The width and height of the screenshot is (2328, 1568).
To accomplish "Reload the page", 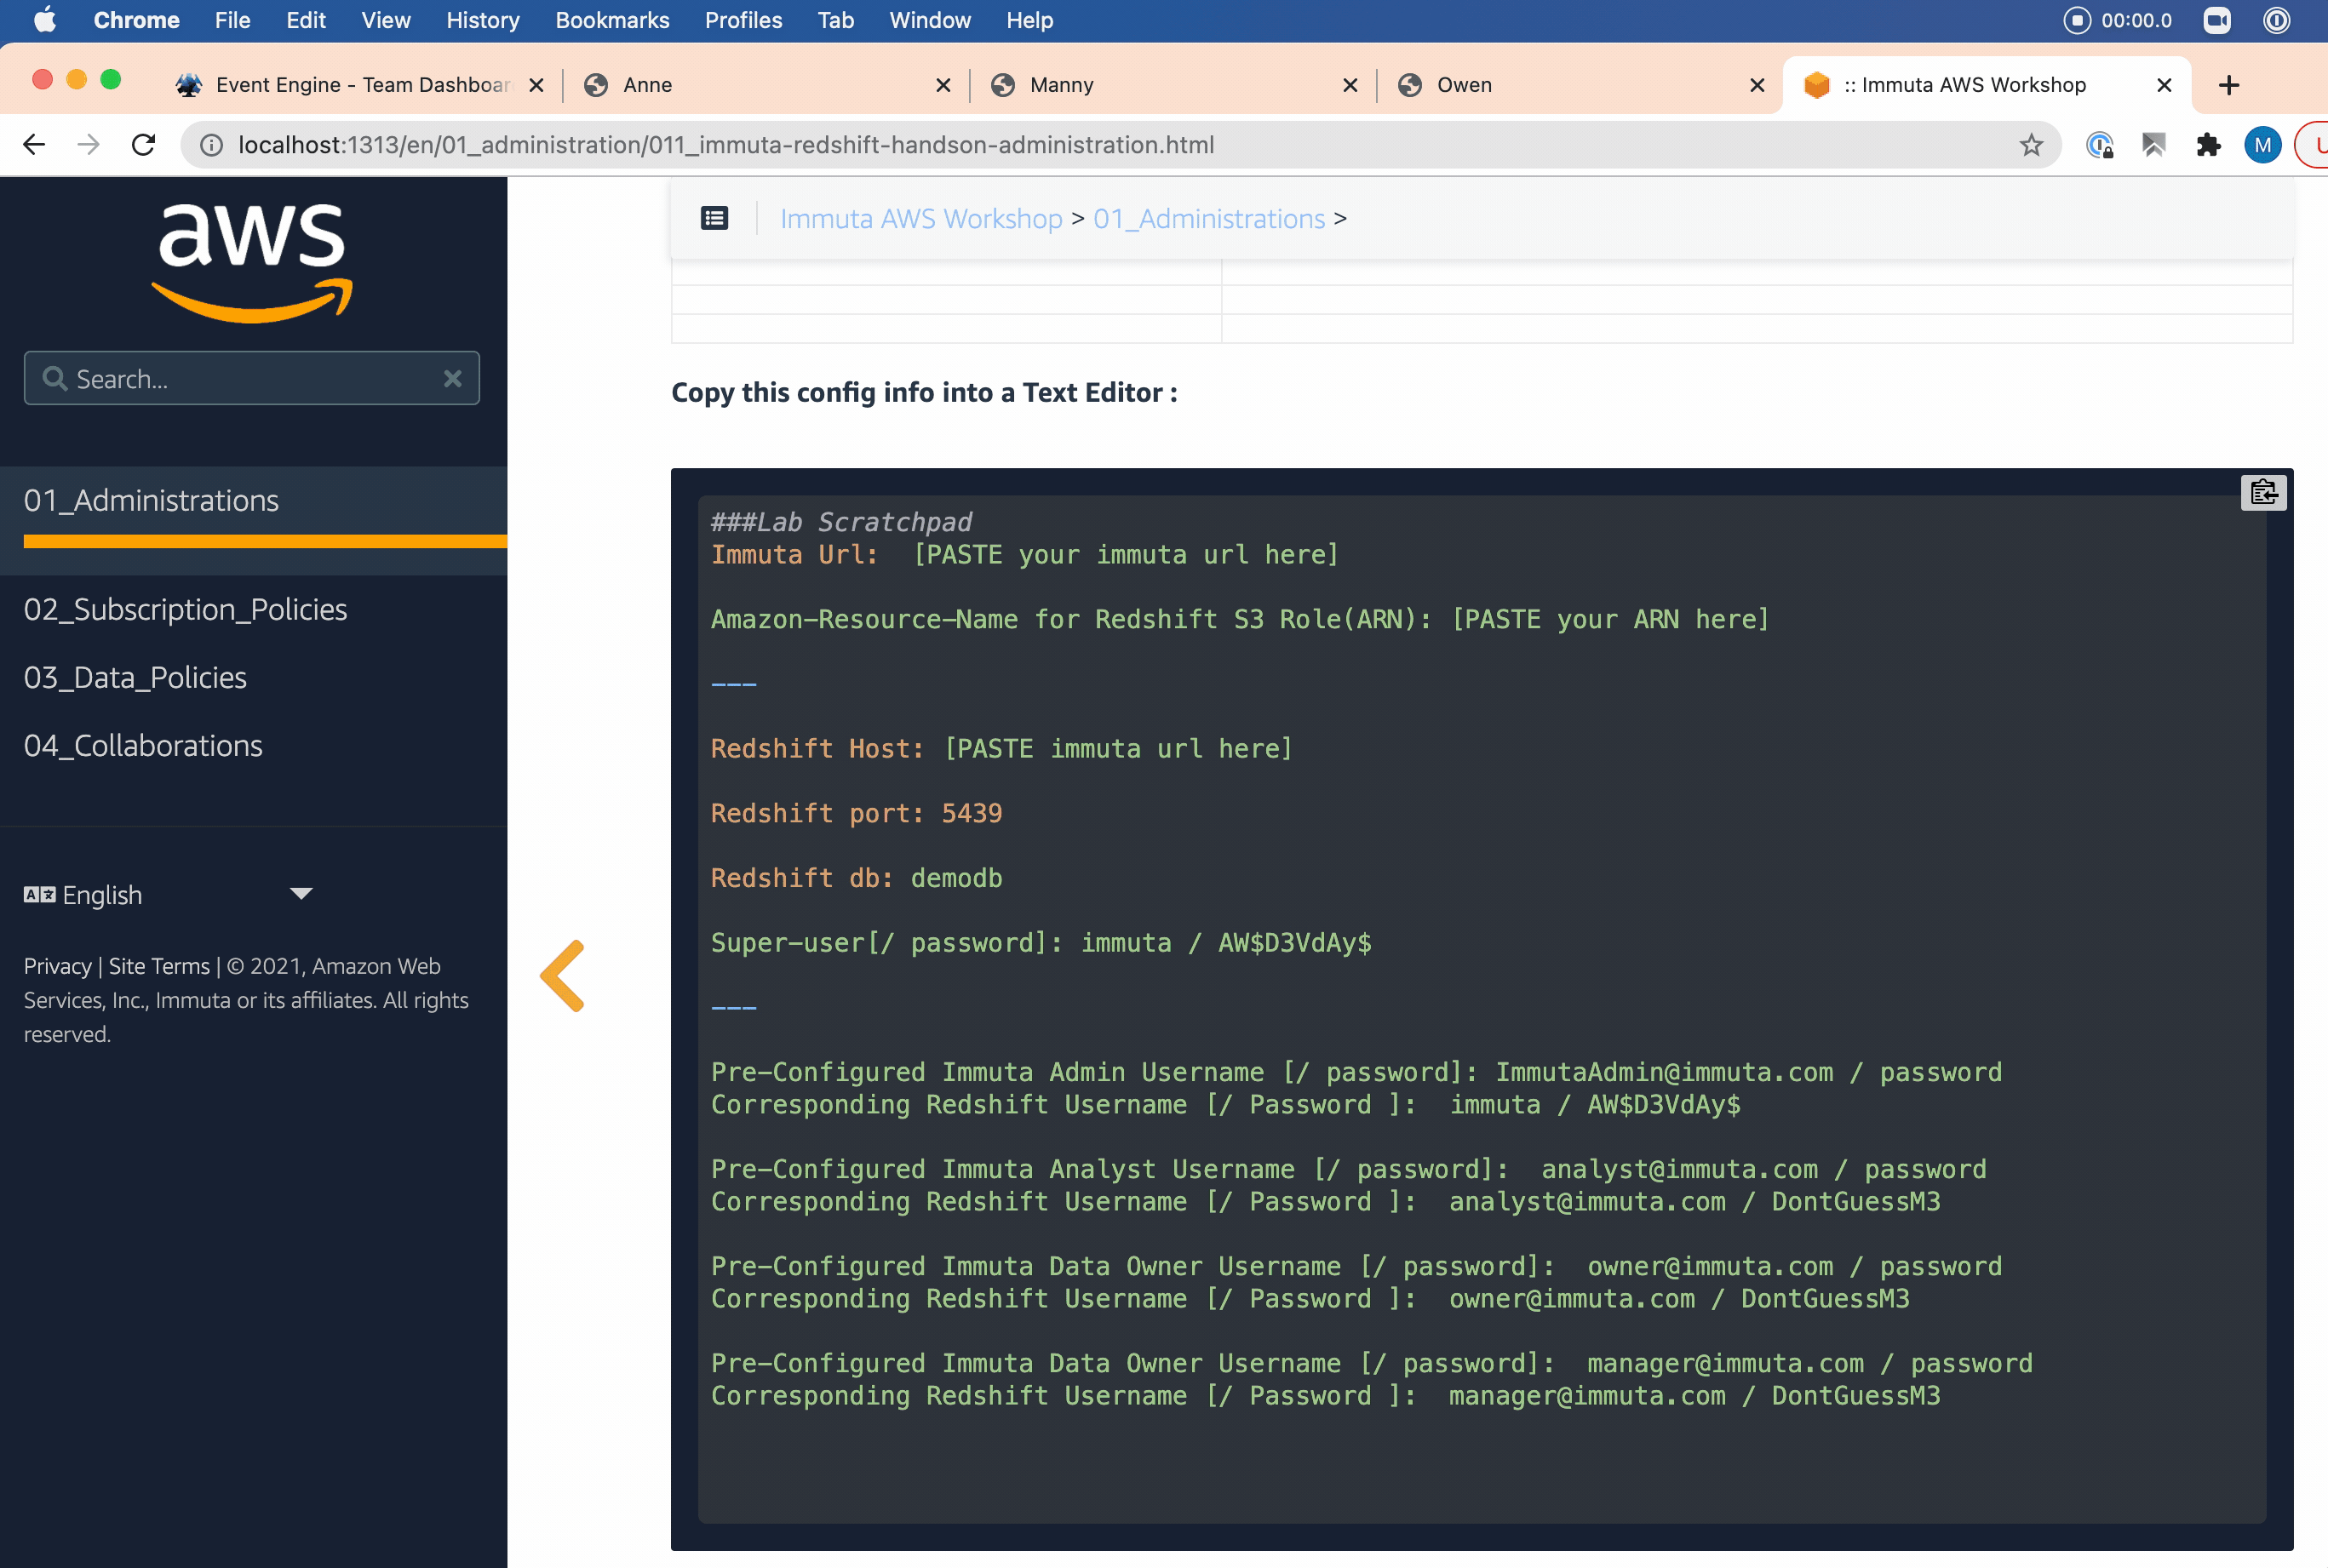I will click(x=143, y=145).
